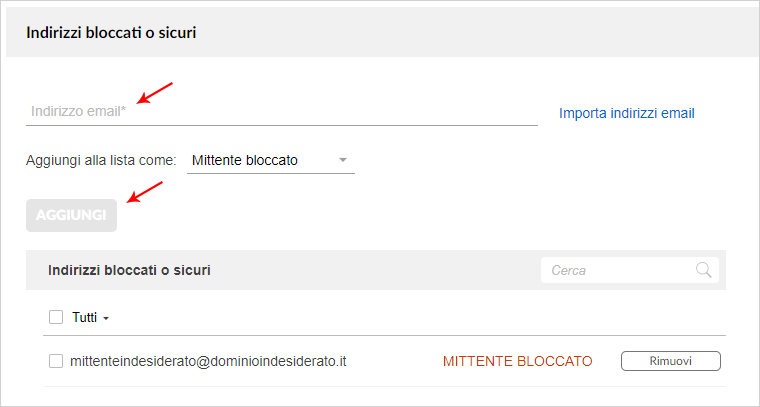Click the mittenteindesiderato@dominioindesiderato.it address text
The image size is (760, 407).
[x=208, y=361]
